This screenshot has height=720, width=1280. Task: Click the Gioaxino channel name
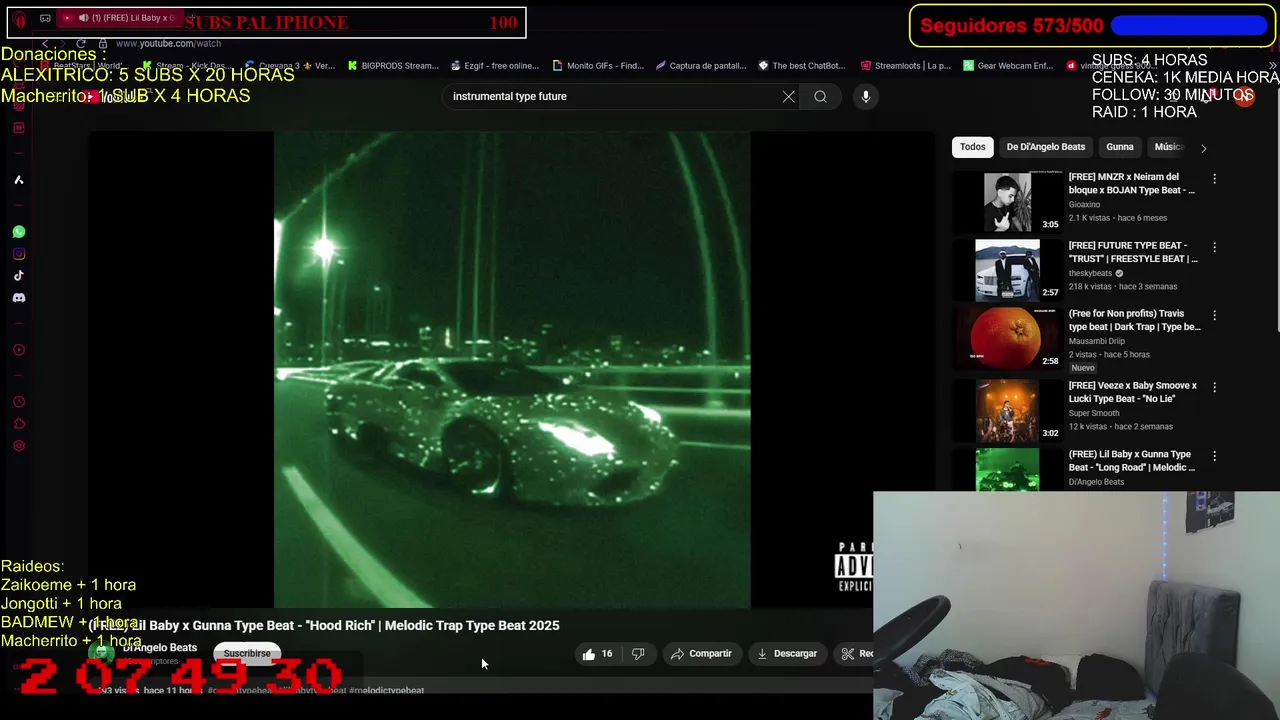click(1084, 205)
